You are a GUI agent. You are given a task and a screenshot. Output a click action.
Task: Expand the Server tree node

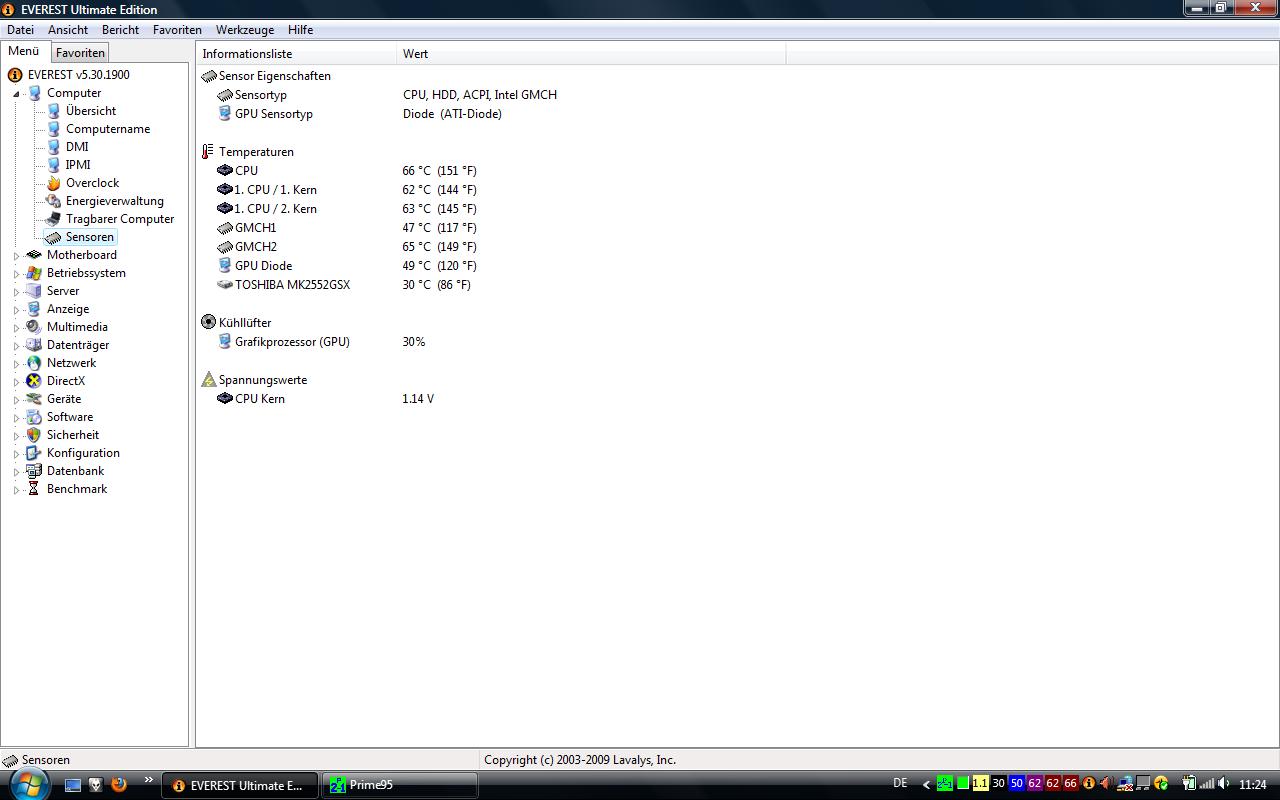click(17, 291)
